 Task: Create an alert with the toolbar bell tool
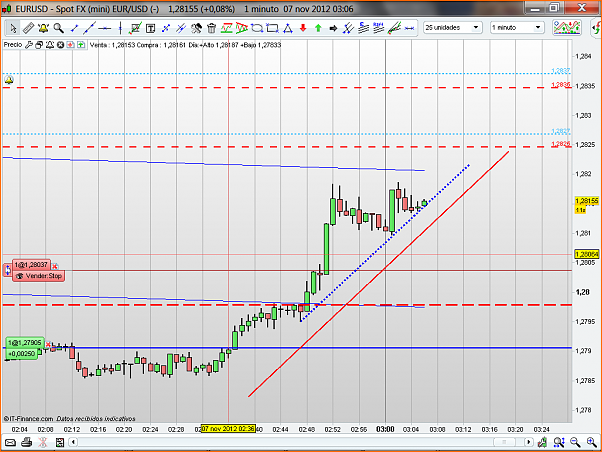(43, 28)
